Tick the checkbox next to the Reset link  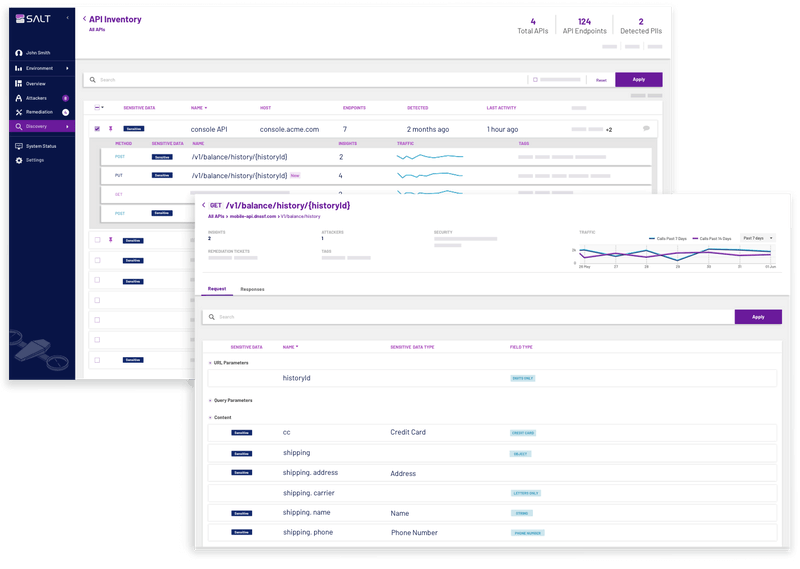(x=535, y=79)
